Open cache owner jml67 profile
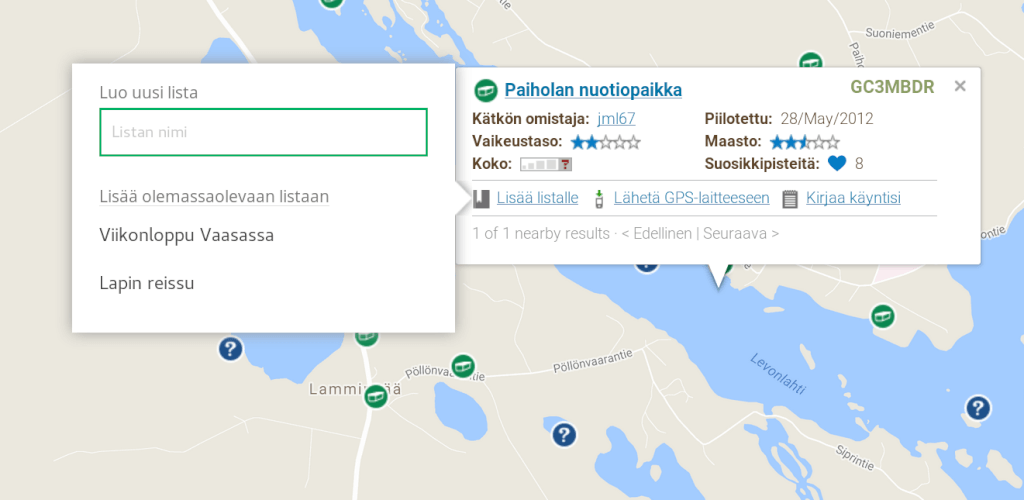This screenshot has height=500, width=1024. tap(616, 118)
